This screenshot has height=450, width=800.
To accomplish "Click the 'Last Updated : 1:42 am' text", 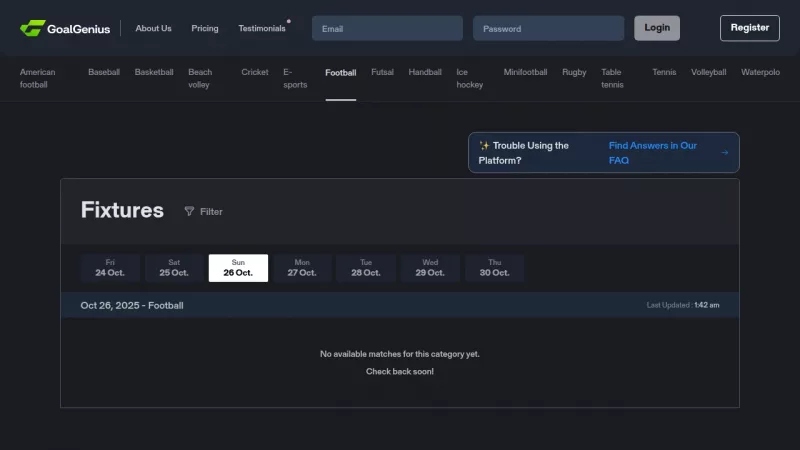I will (x=683, y=305).
